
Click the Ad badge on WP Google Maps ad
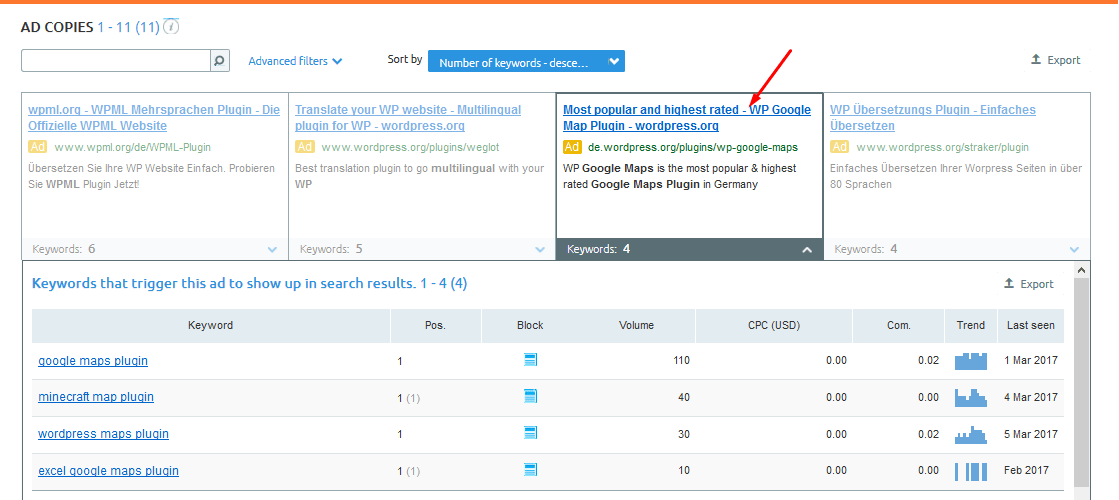pyautogui.click(x=572, y=147)
